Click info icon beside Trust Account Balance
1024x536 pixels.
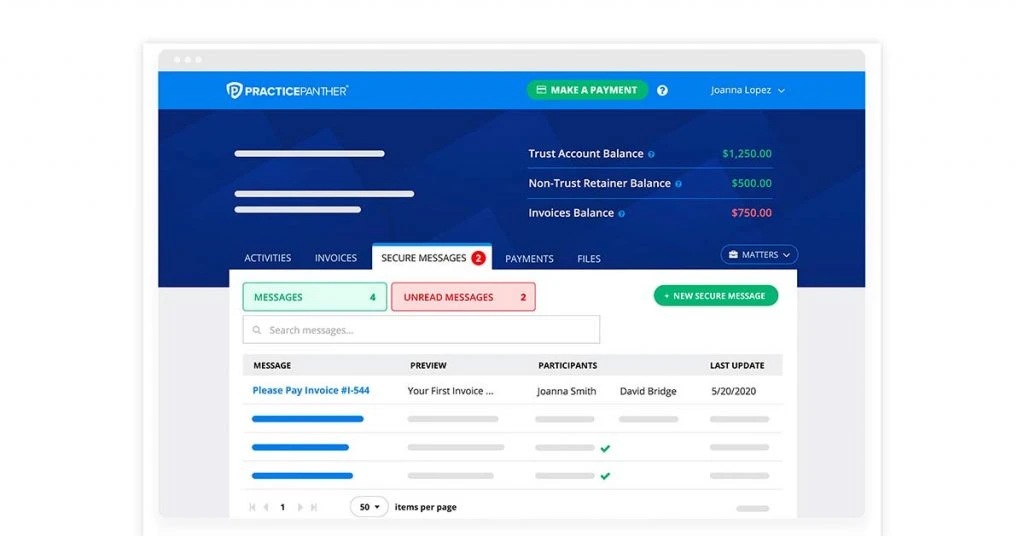pos(651,155)
